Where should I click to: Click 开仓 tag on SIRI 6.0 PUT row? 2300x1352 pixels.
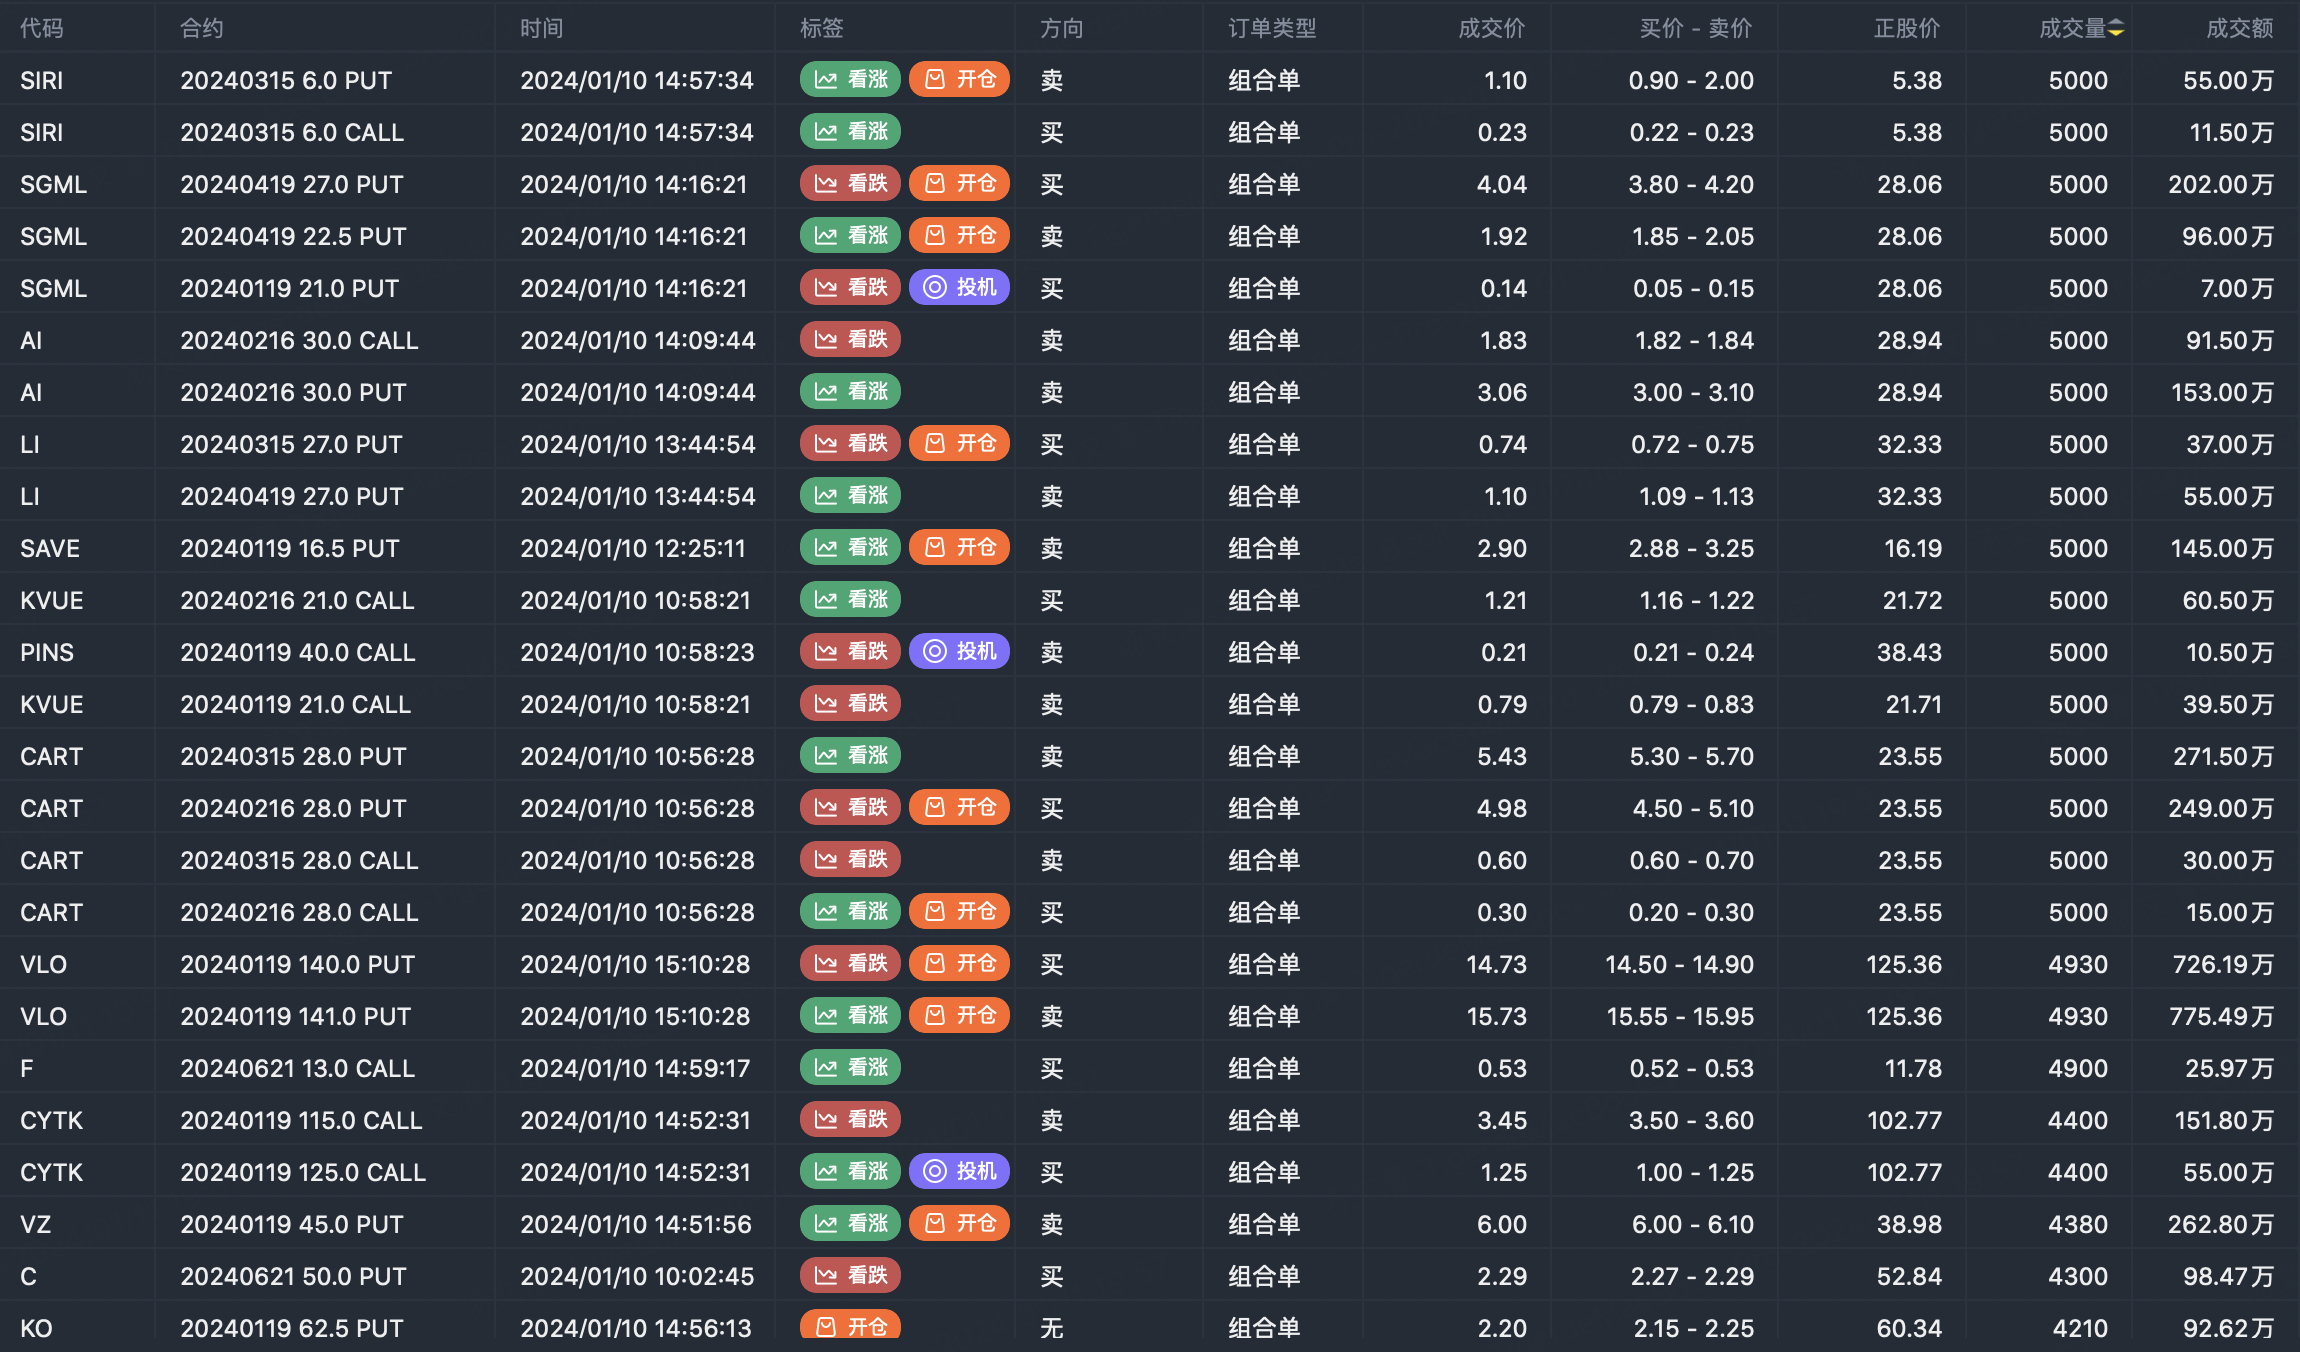coord(959,80)
